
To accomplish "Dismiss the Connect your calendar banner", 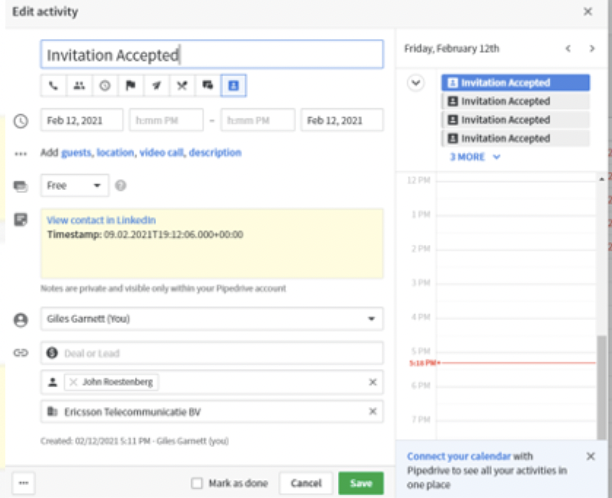I will click(591, 456).
